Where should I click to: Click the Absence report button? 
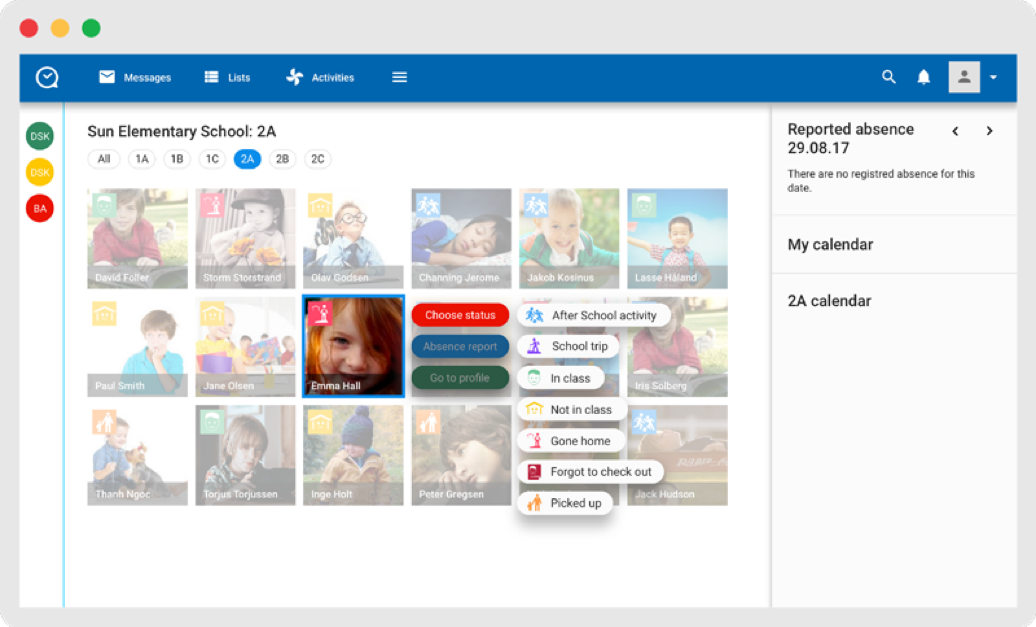(x=460, y=347)
